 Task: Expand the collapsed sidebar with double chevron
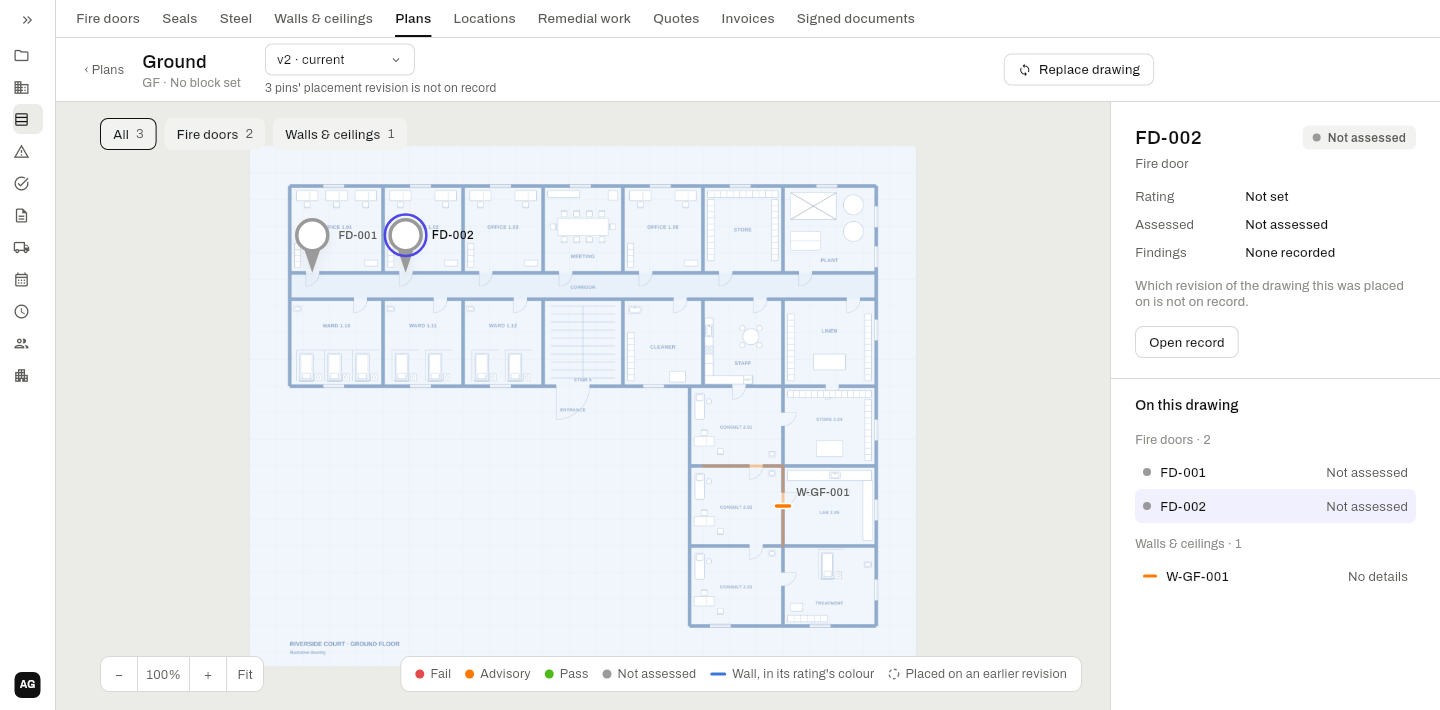coord(27,19)
